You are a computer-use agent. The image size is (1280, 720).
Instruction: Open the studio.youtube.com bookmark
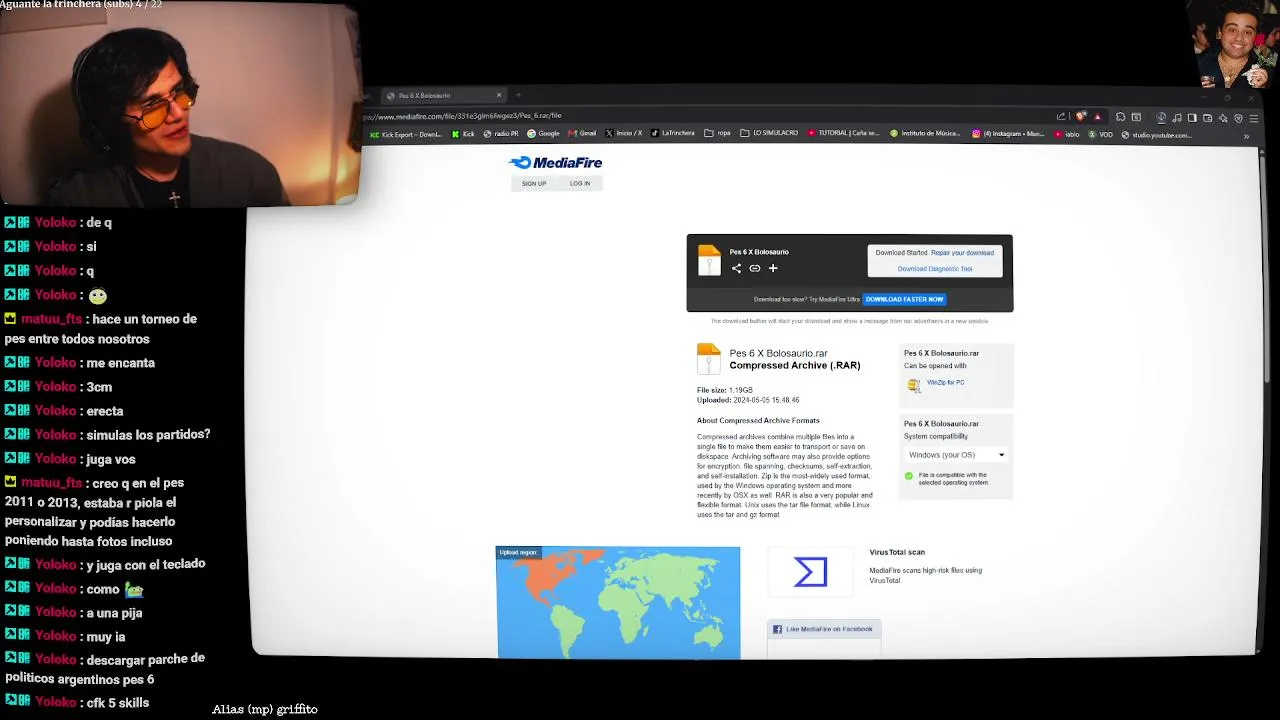point(1156,135)
